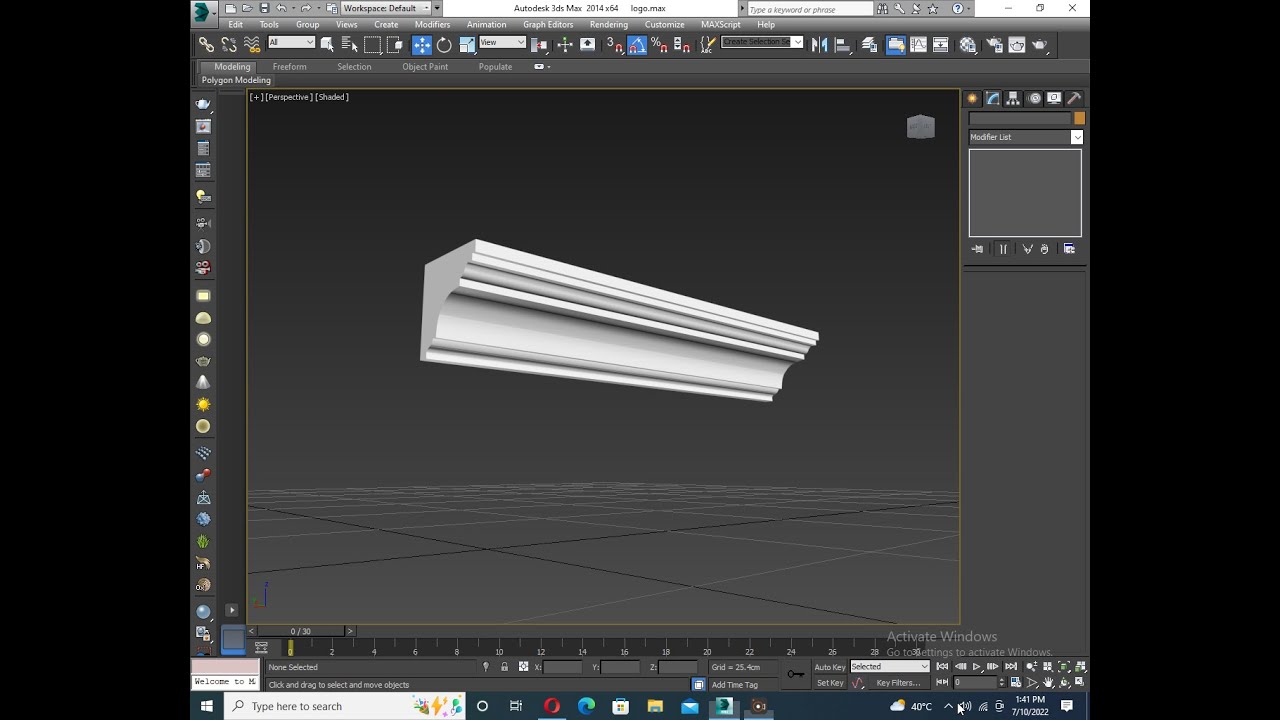1280x720 pixels.
Task: Toggle the Selection Lock padlock
Action: 504,667
